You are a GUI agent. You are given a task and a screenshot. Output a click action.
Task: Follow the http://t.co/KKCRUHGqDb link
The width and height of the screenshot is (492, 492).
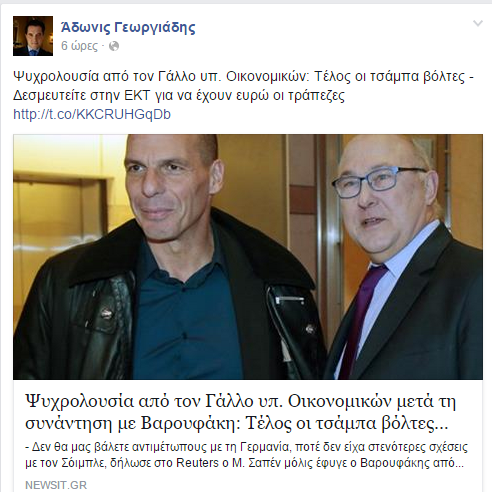[x=92, y=114]
